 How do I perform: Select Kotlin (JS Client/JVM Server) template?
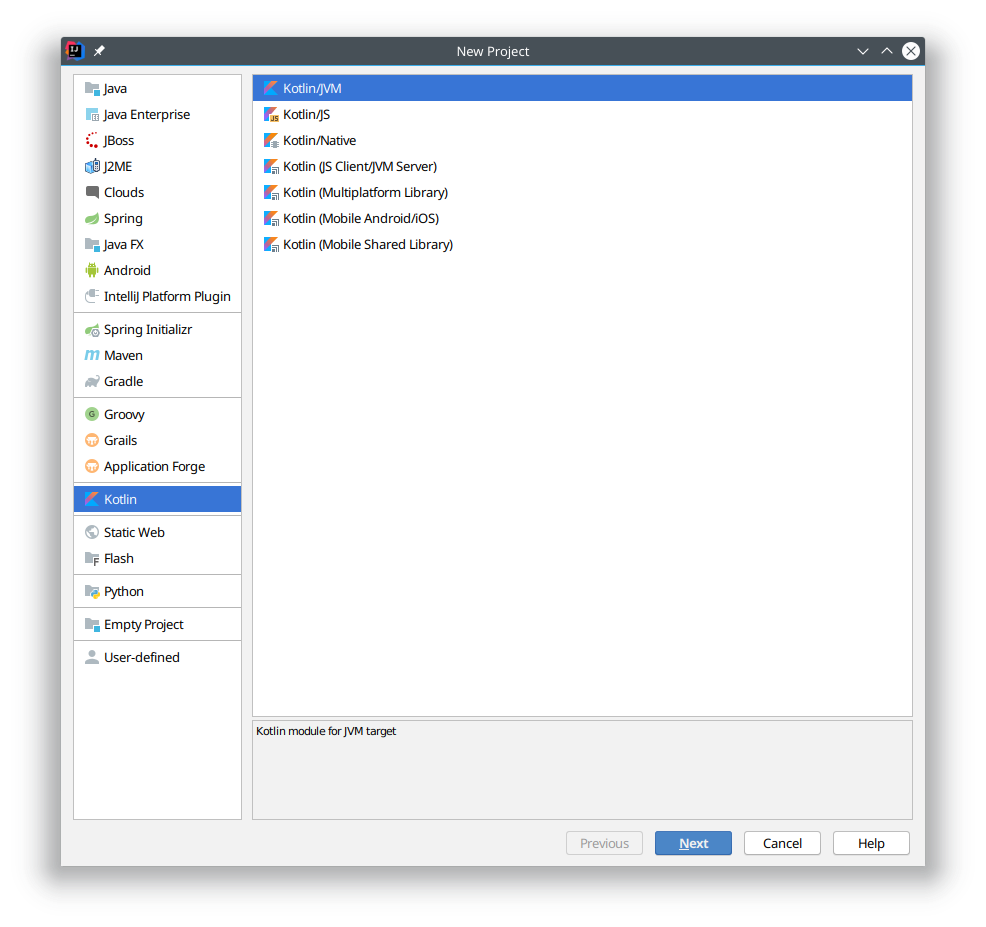582,167
